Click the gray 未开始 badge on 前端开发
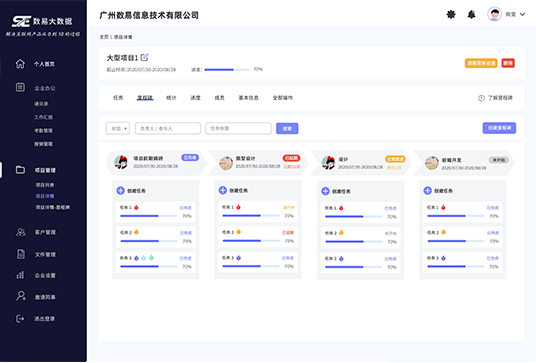Image resolution: width=536 pixels, height=363 pixels. pos(499,160)
